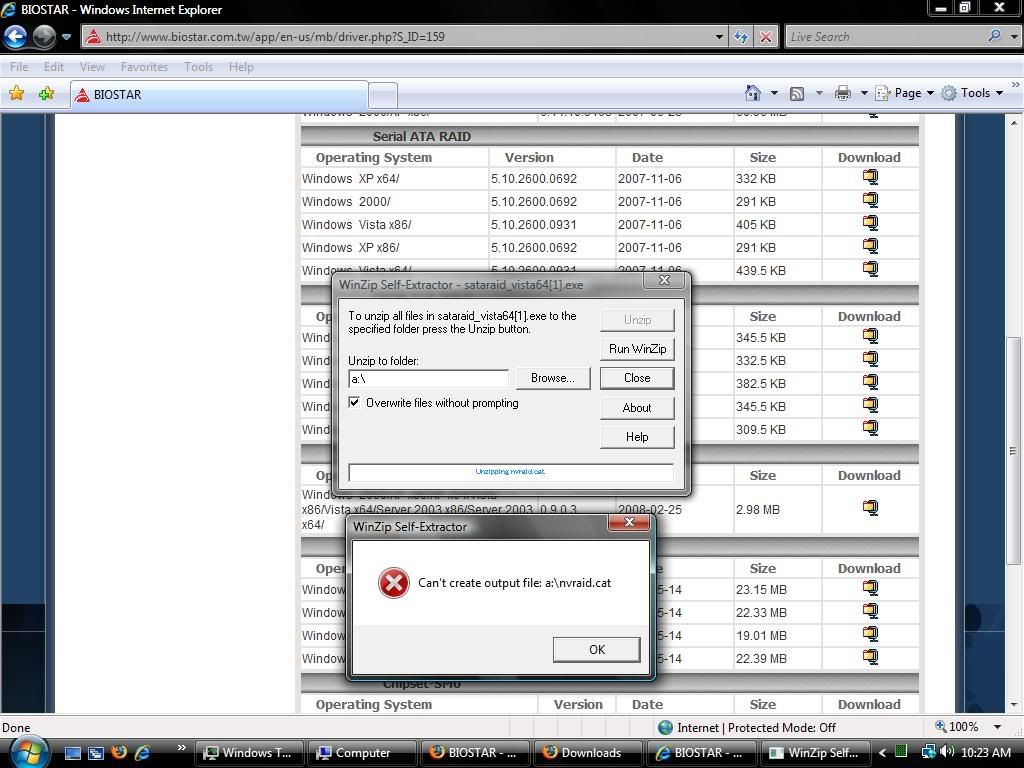Show hidden system tray icons arrow
This screenshot has width=1024, height=768.
click(882, 753)
